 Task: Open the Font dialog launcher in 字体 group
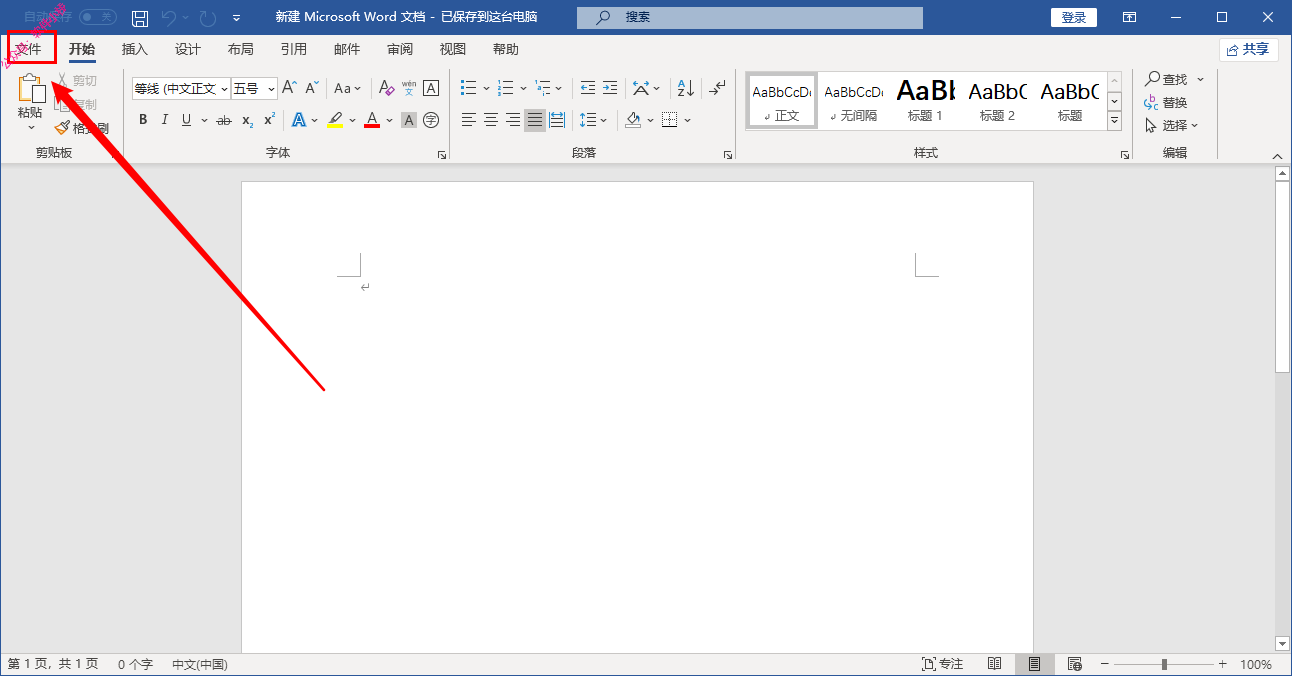click(441, 155)
